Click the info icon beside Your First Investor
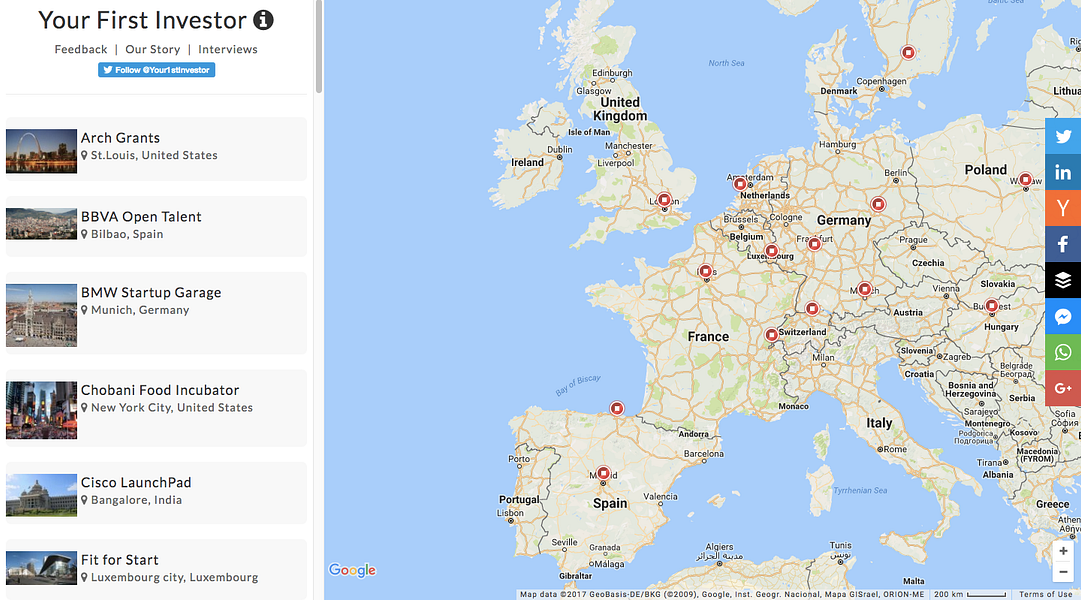 click(263, 20)
